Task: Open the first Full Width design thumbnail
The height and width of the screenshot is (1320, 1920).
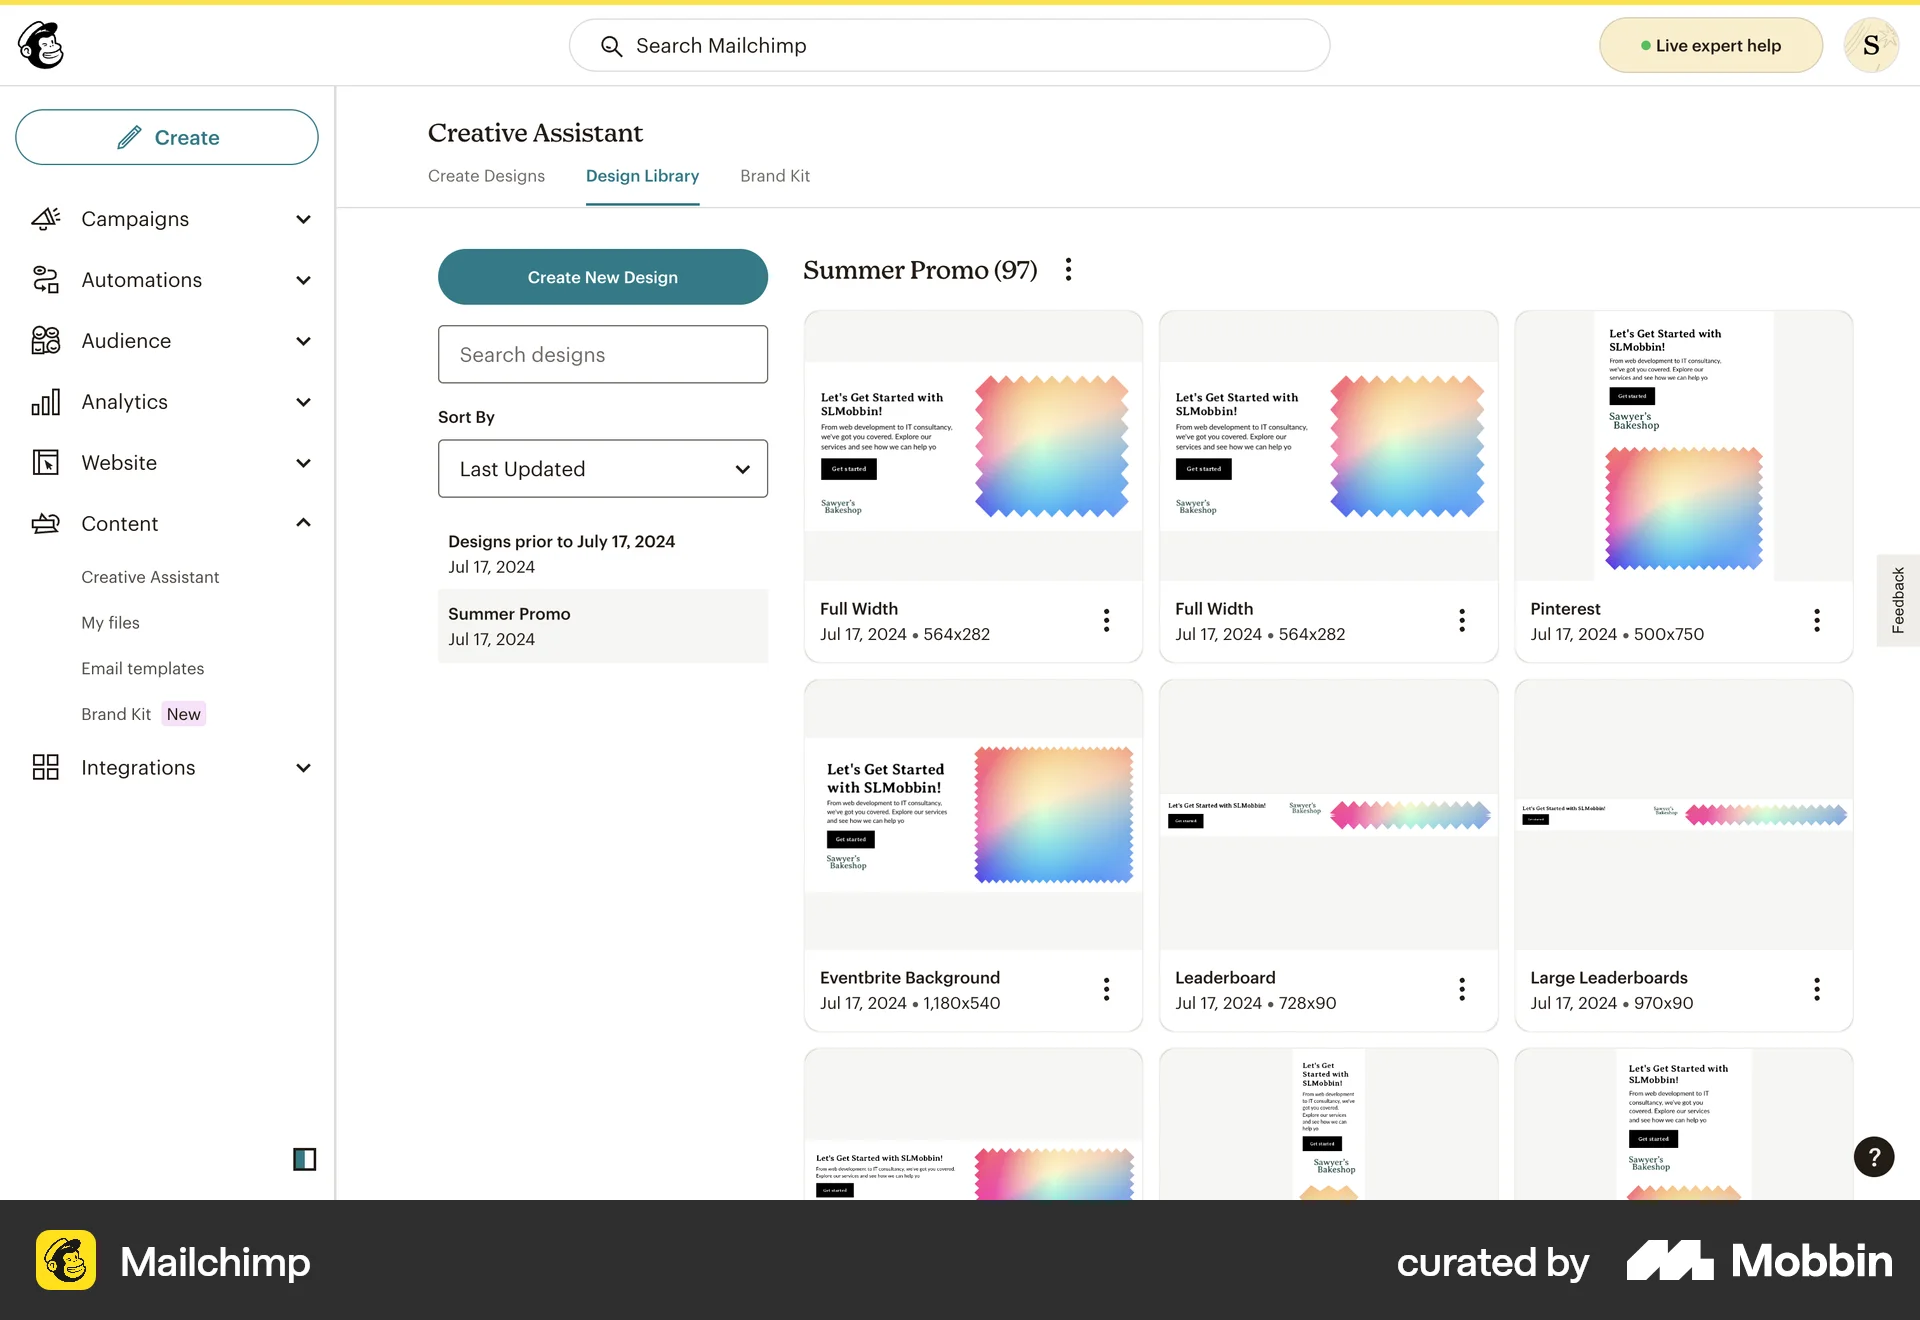Action: (973, 446)
